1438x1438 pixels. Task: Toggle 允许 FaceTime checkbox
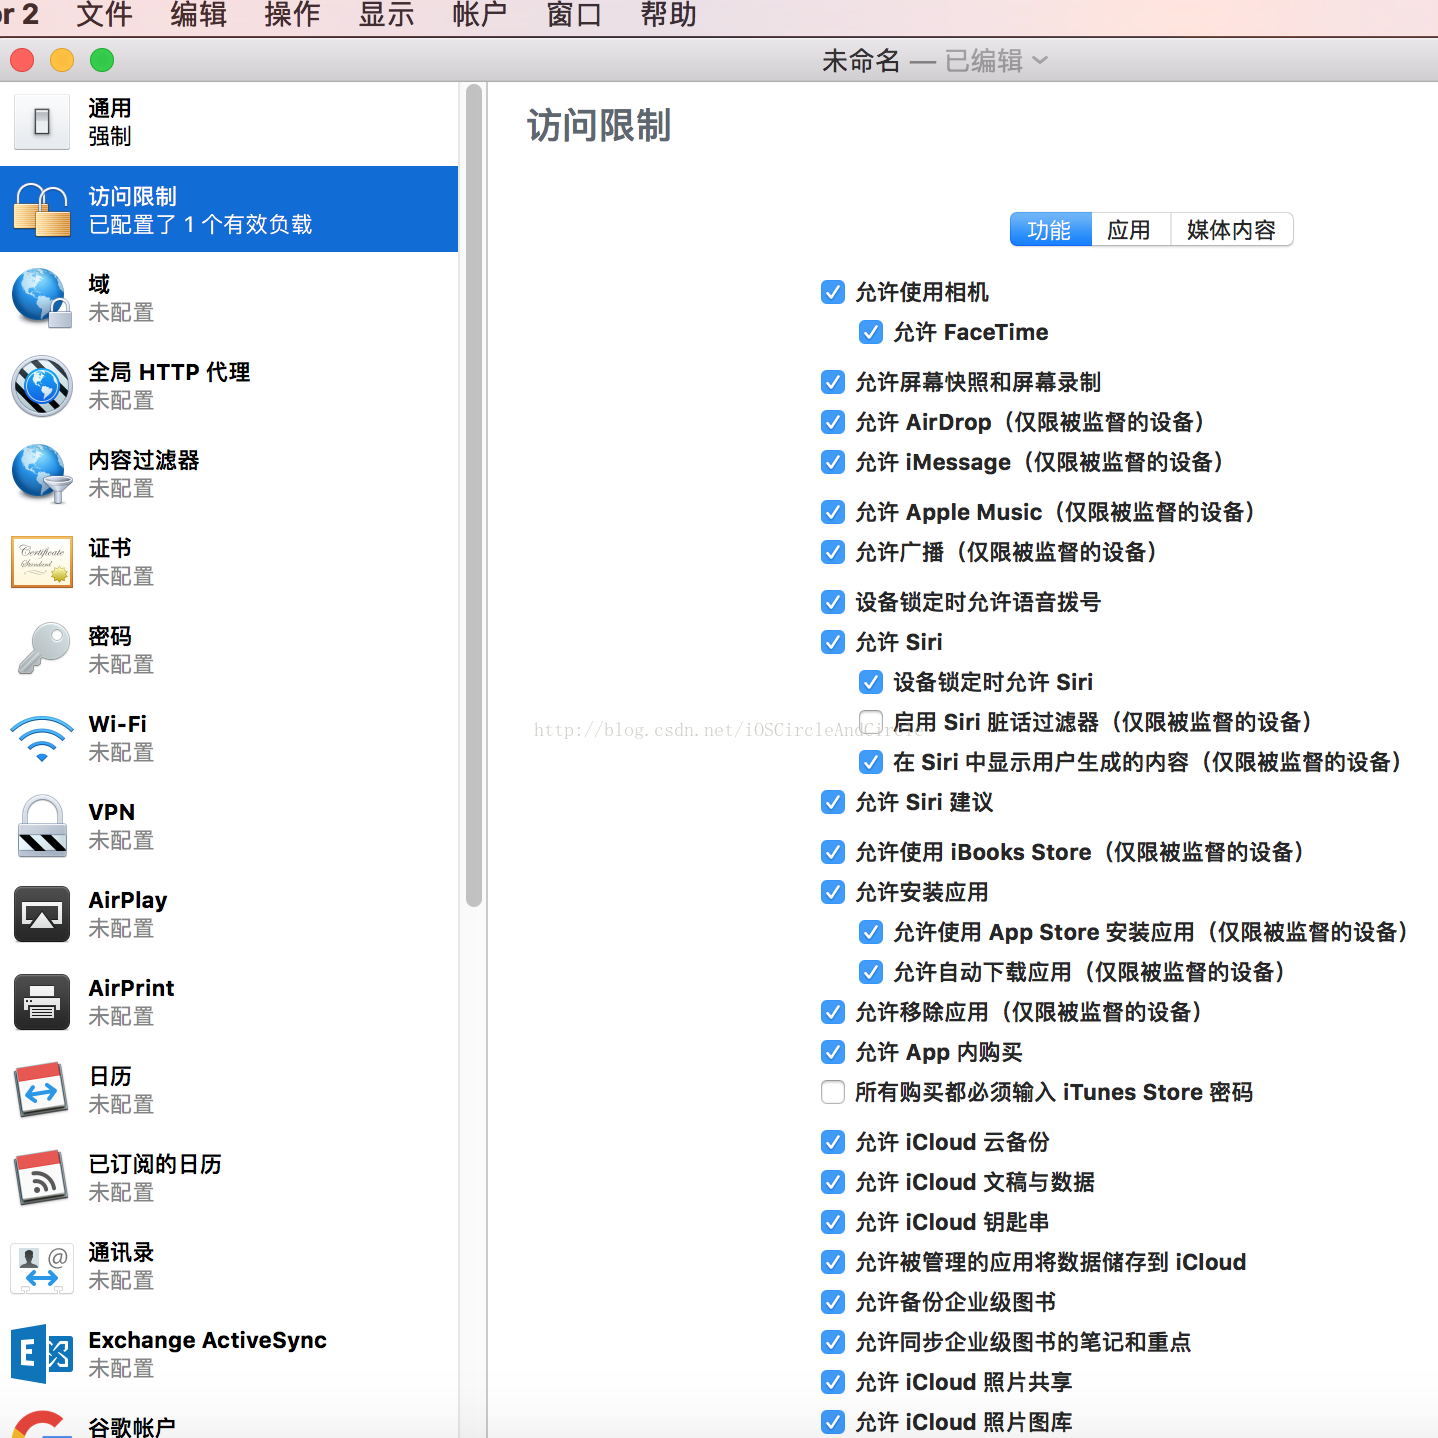(x=871, y=332)
